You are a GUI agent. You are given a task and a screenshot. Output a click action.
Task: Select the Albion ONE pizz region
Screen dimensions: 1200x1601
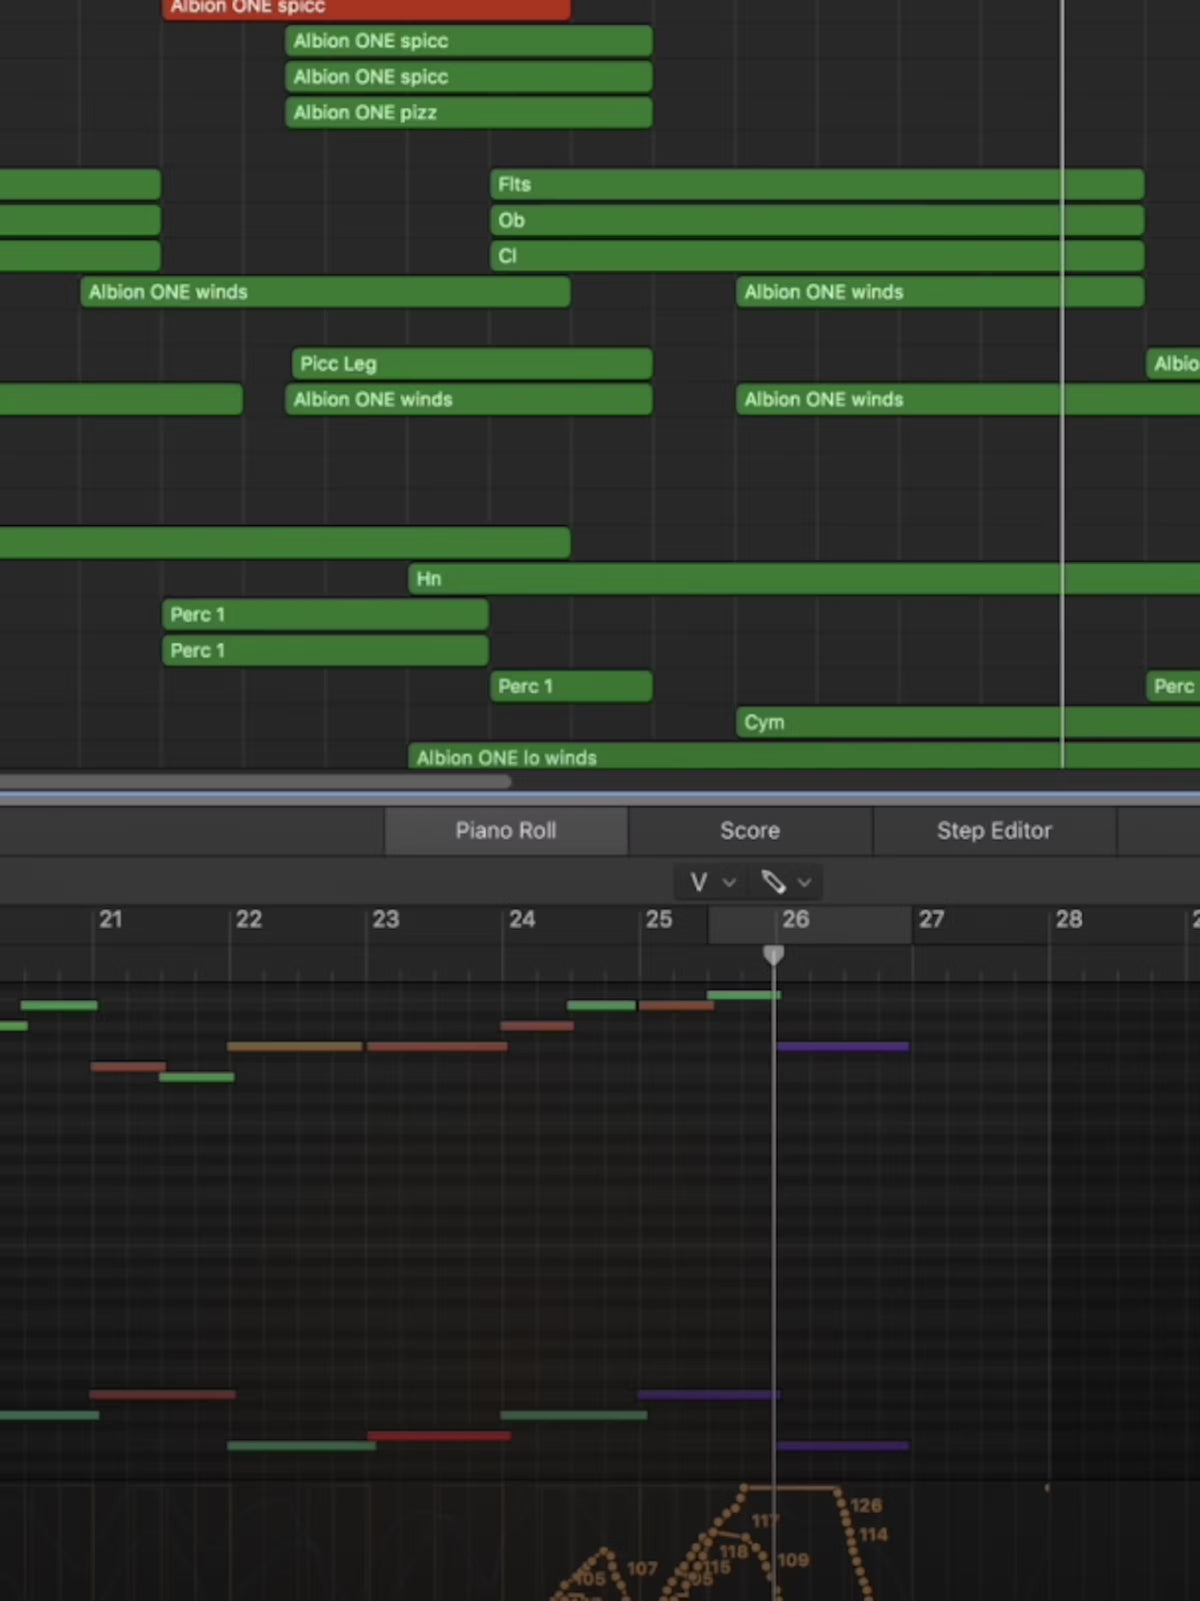468,113
